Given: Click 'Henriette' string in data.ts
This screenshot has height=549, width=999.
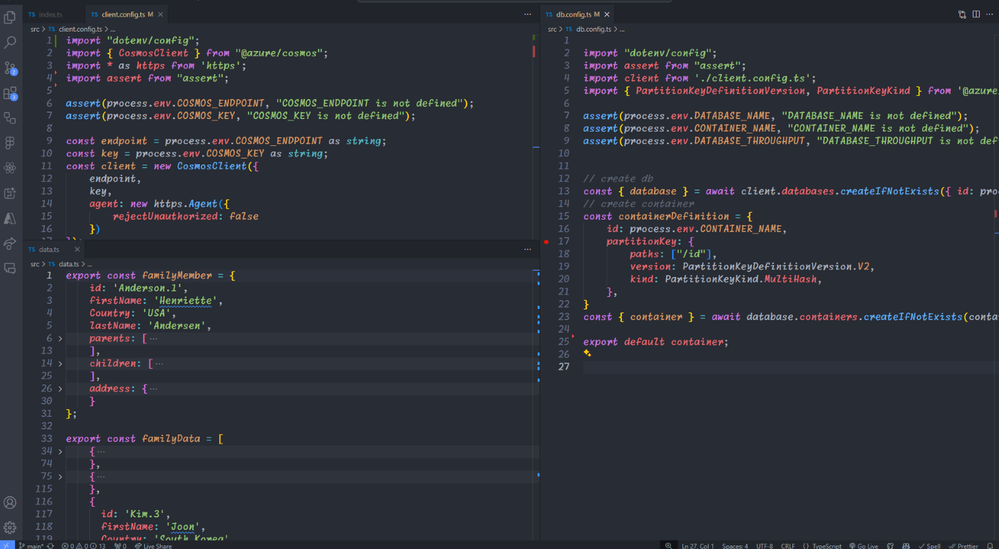Looking at the screenshot, I should (186, 301).
